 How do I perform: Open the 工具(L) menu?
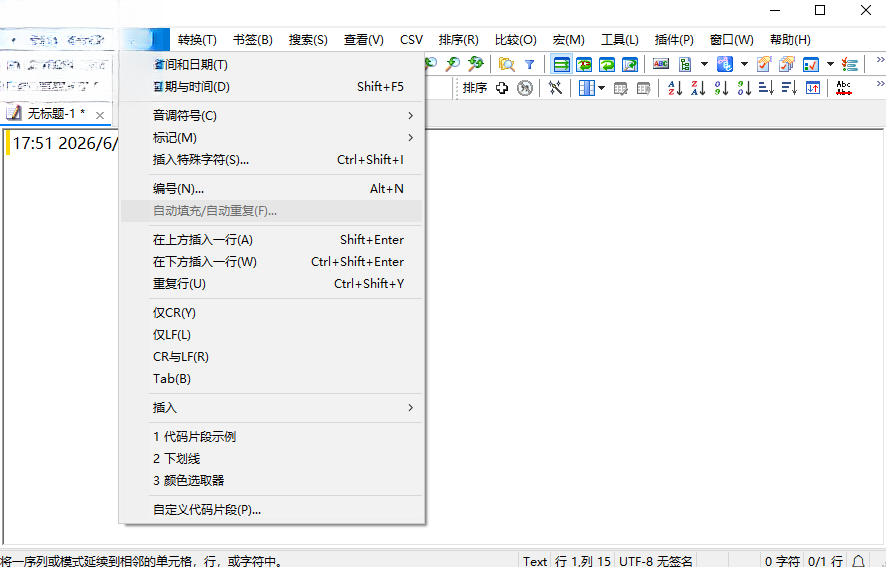pos(619,40)
